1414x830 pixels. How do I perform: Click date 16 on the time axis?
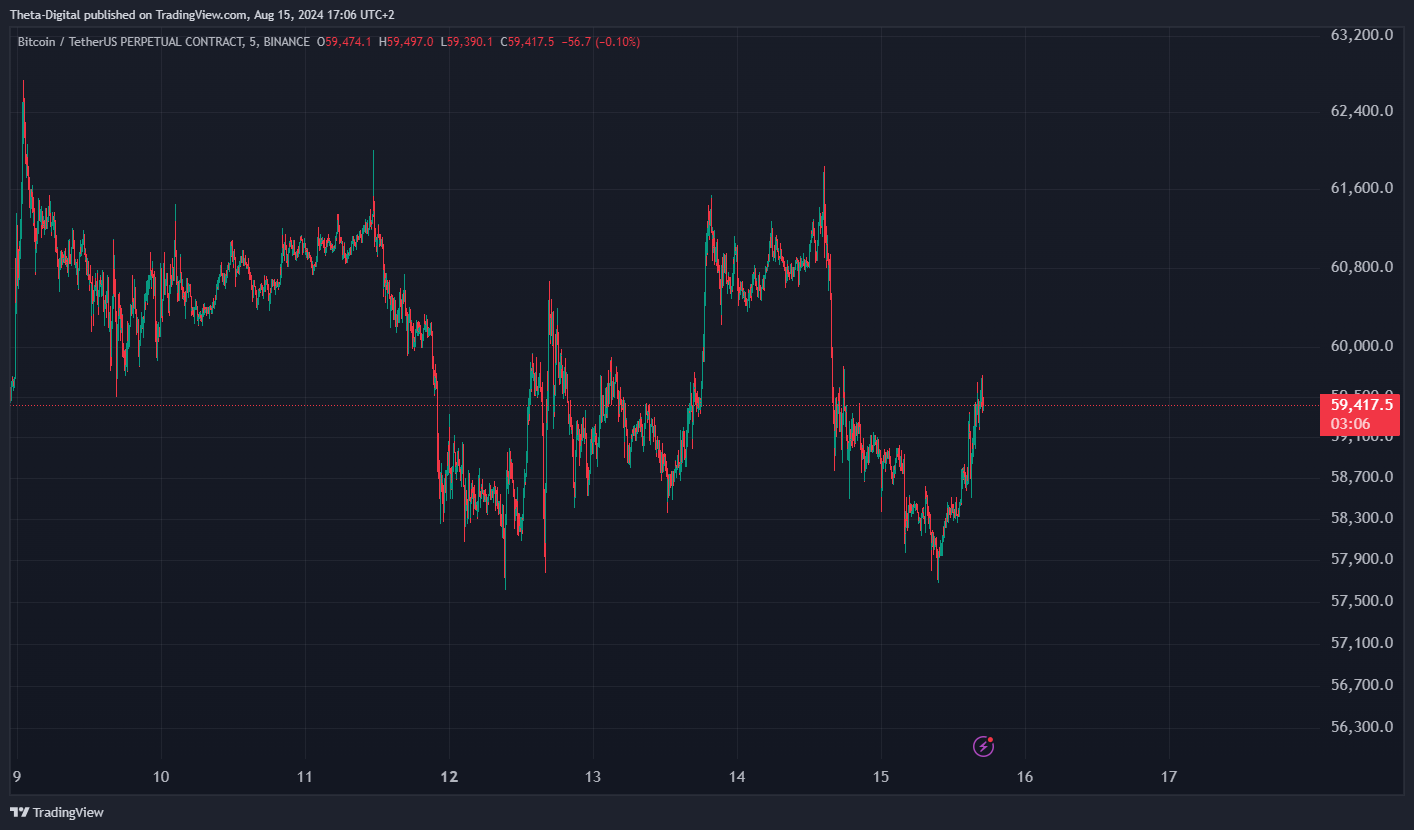pos(1025,776)
